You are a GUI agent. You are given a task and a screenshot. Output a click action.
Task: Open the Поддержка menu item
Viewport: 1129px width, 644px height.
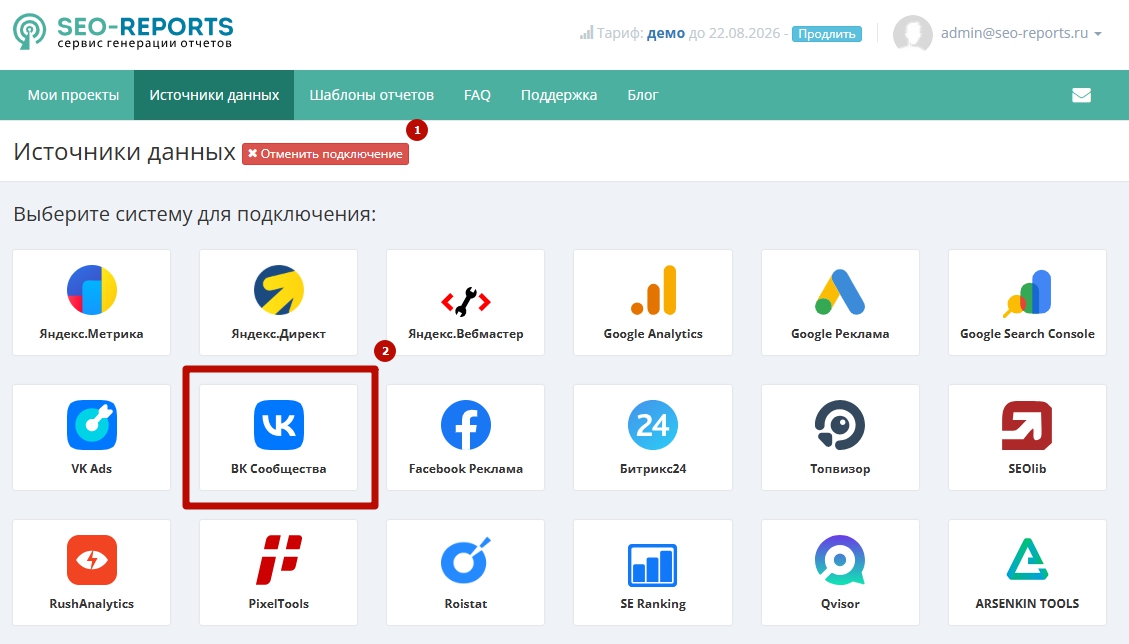point(559,95)
